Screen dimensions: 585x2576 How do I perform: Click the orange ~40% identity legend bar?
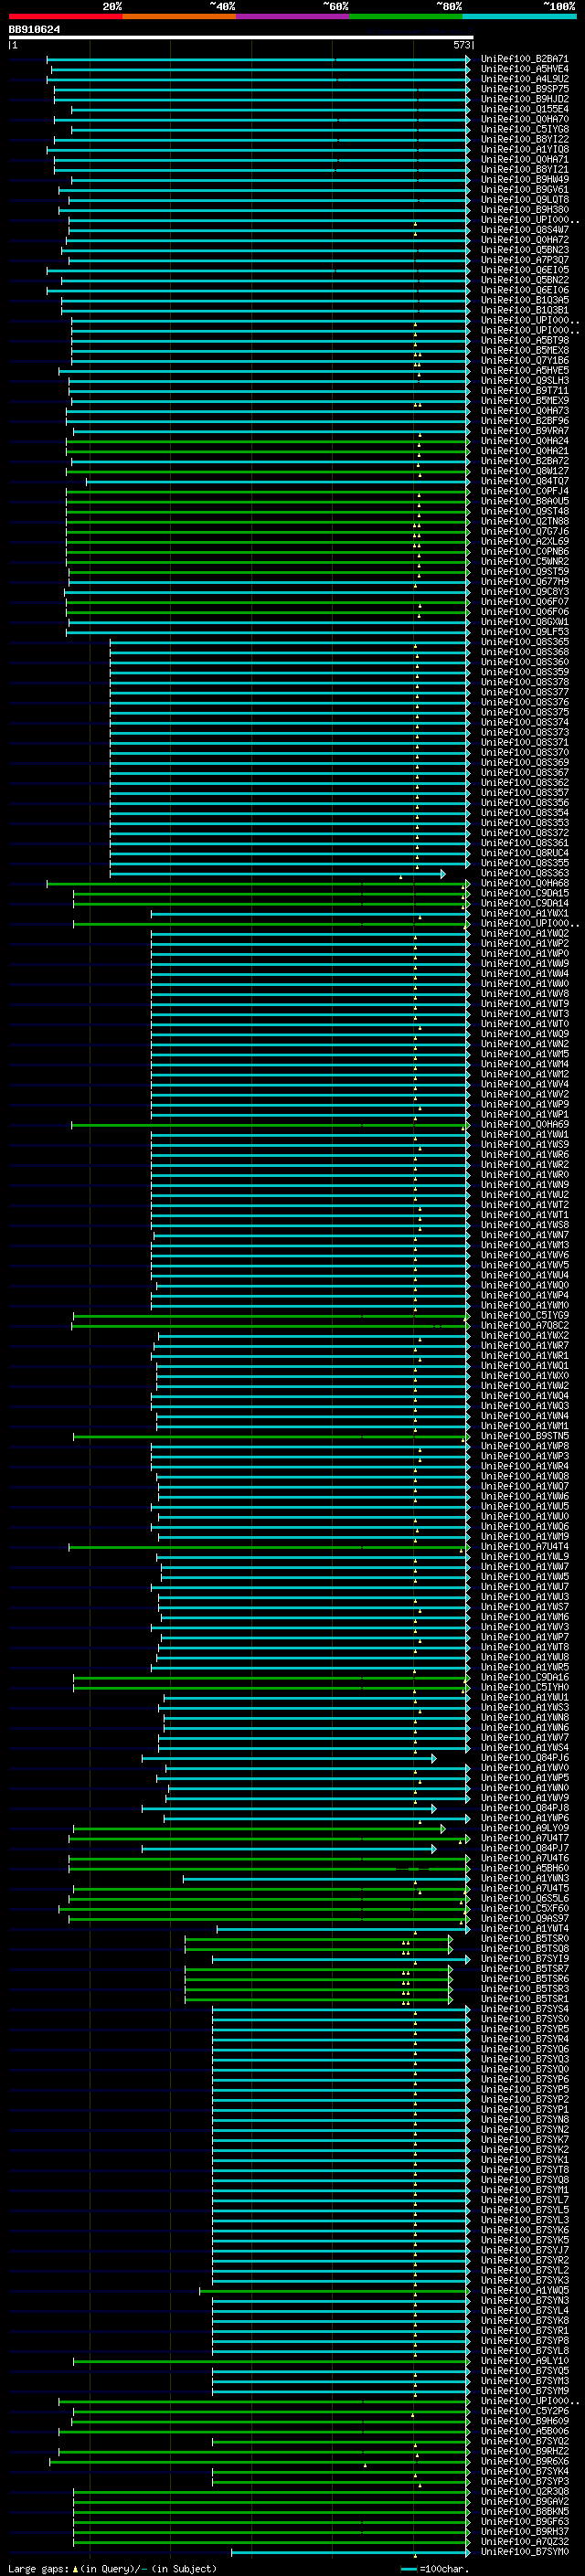(179, 16)
